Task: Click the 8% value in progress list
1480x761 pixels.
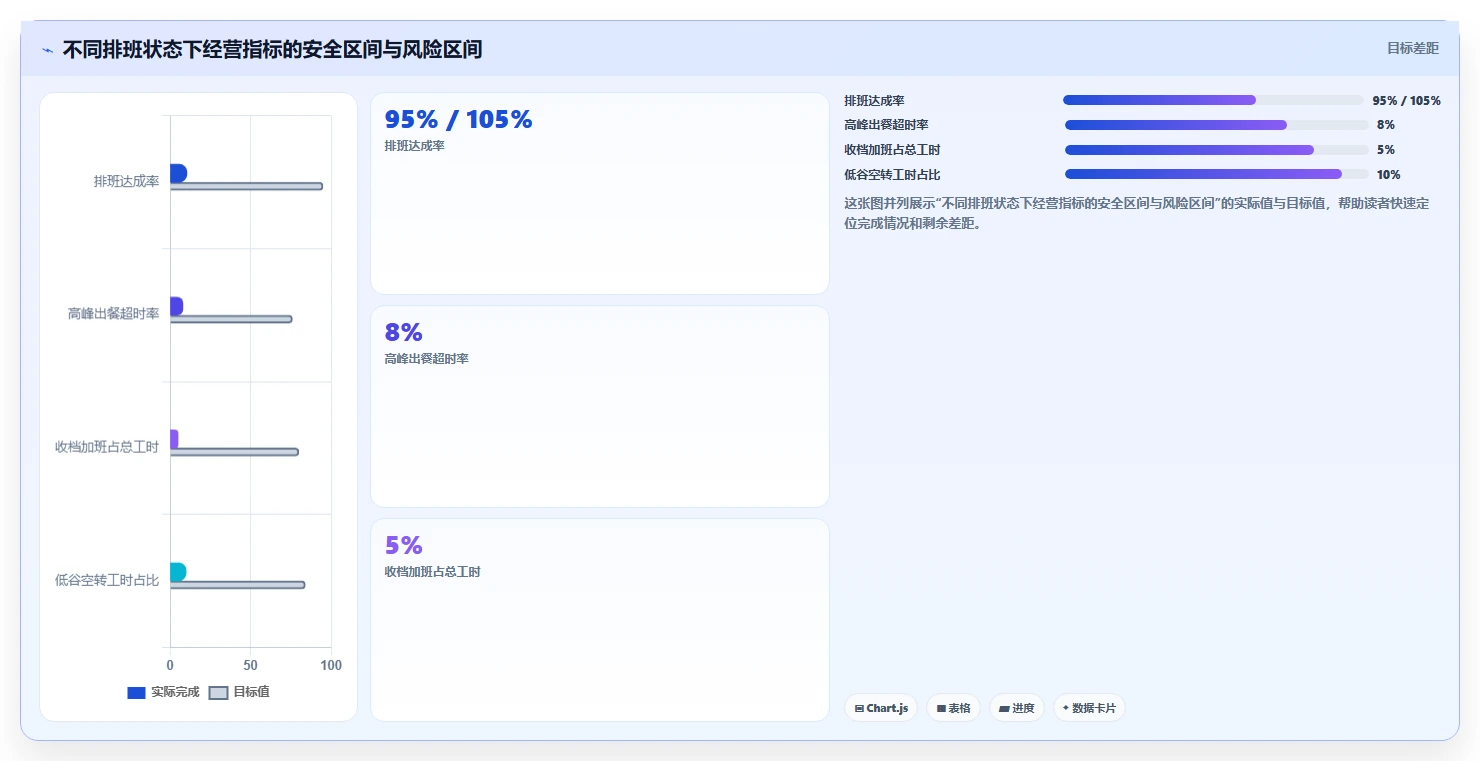Action: coord(1385,125)
